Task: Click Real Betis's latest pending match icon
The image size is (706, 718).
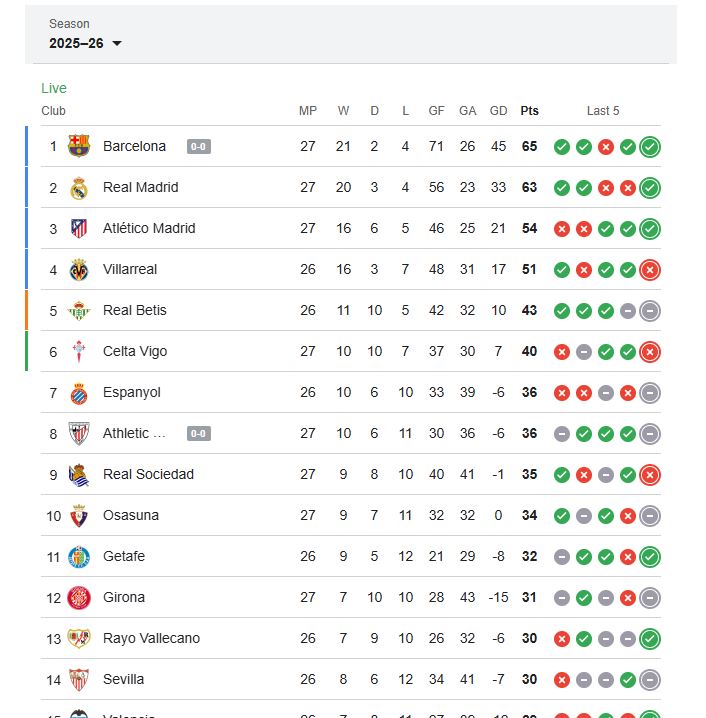Action: [x=650, y=310]
